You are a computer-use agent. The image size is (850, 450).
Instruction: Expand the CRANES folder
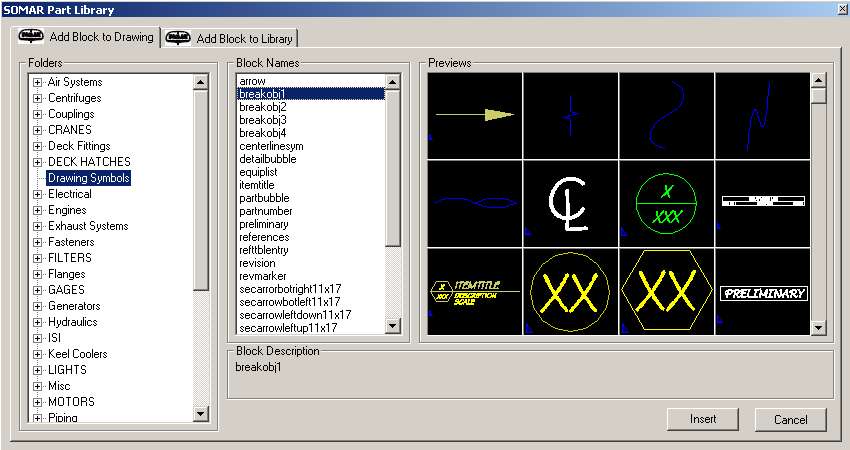(37, 130)
